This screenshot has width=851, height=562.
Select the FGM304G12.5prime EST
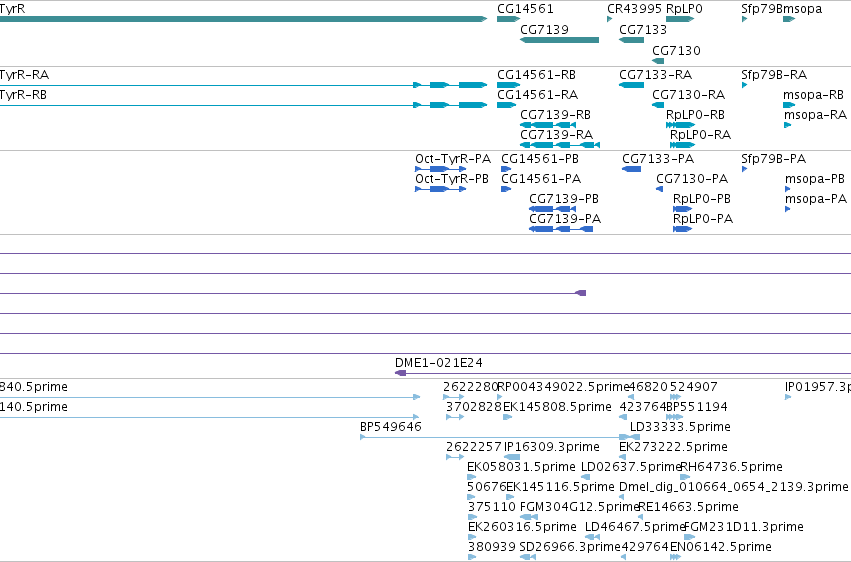tap(529, 518)
